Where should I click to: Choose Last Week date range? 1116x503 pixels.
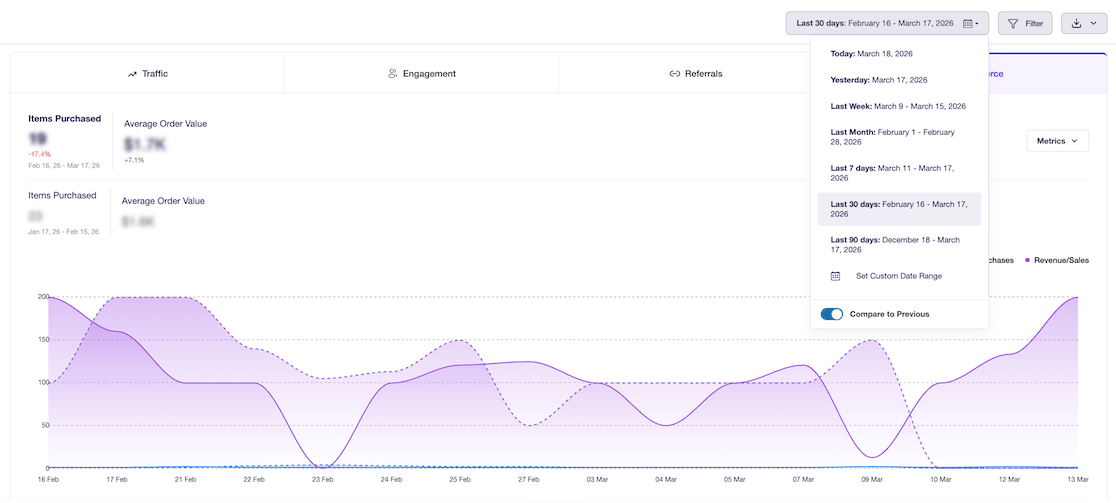[x=899, y=106]
